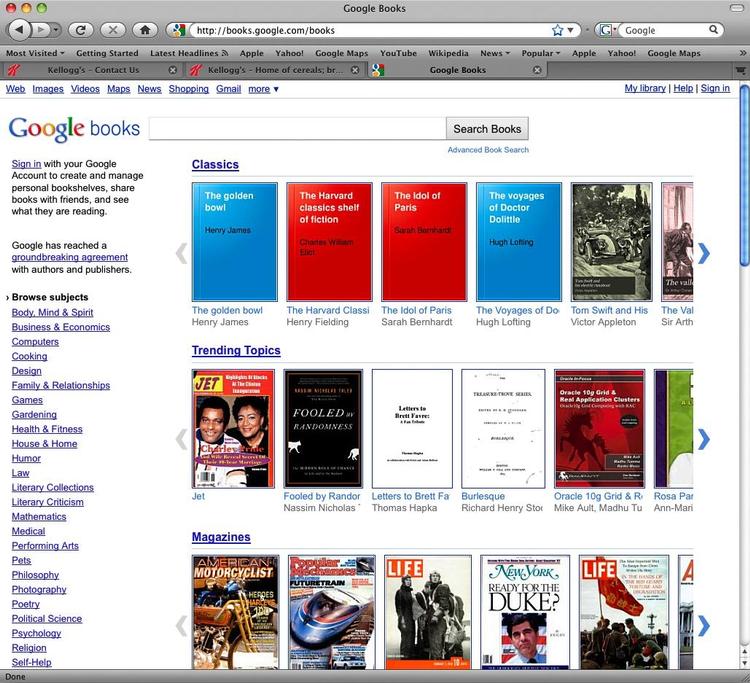The height and width of the screenshot is (683, 750).
Task: Close the Kellogg's Home of cereals tab
Action: (x=355, y=70)
